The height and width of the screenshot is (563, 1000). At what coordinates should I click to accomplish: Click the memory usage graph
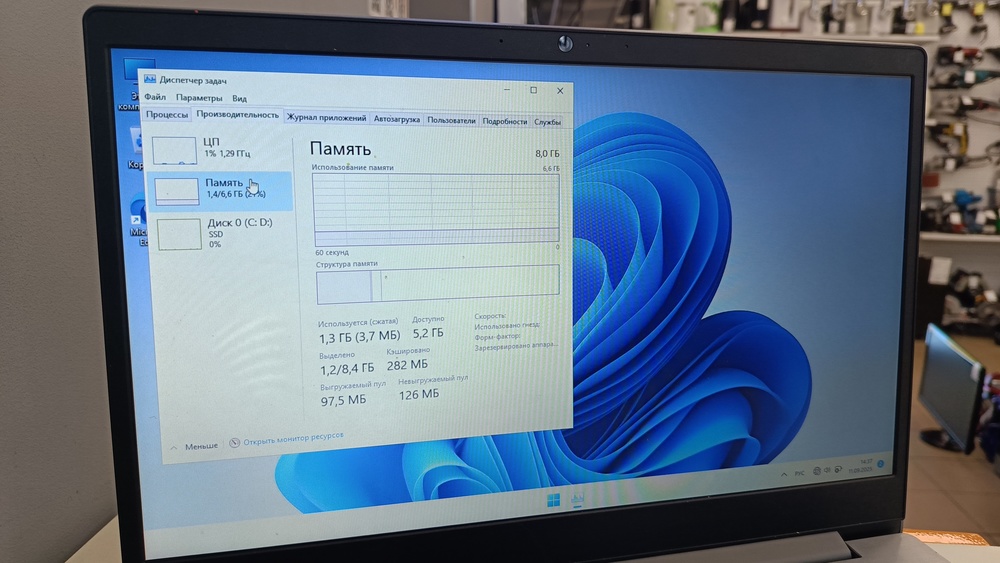(436, 209)
